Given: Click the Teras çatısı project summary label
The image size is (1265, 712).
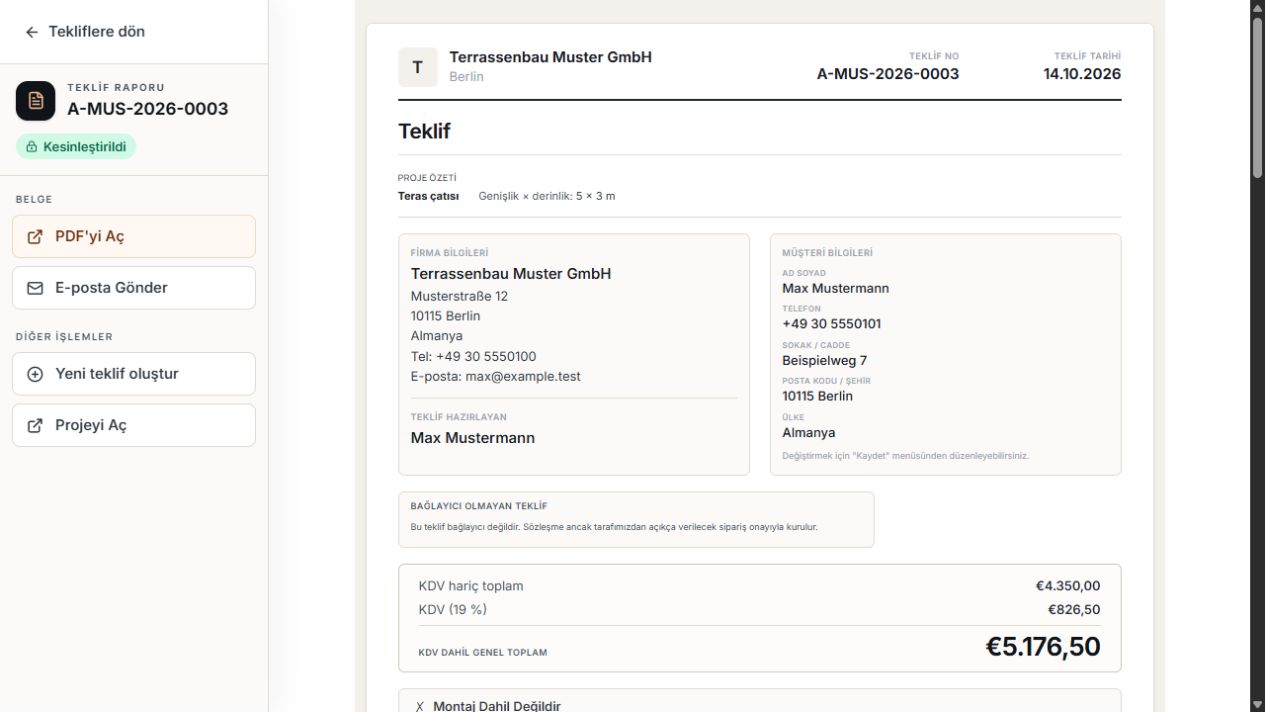Looking at the screenshot, I should (x=428, y=195).
